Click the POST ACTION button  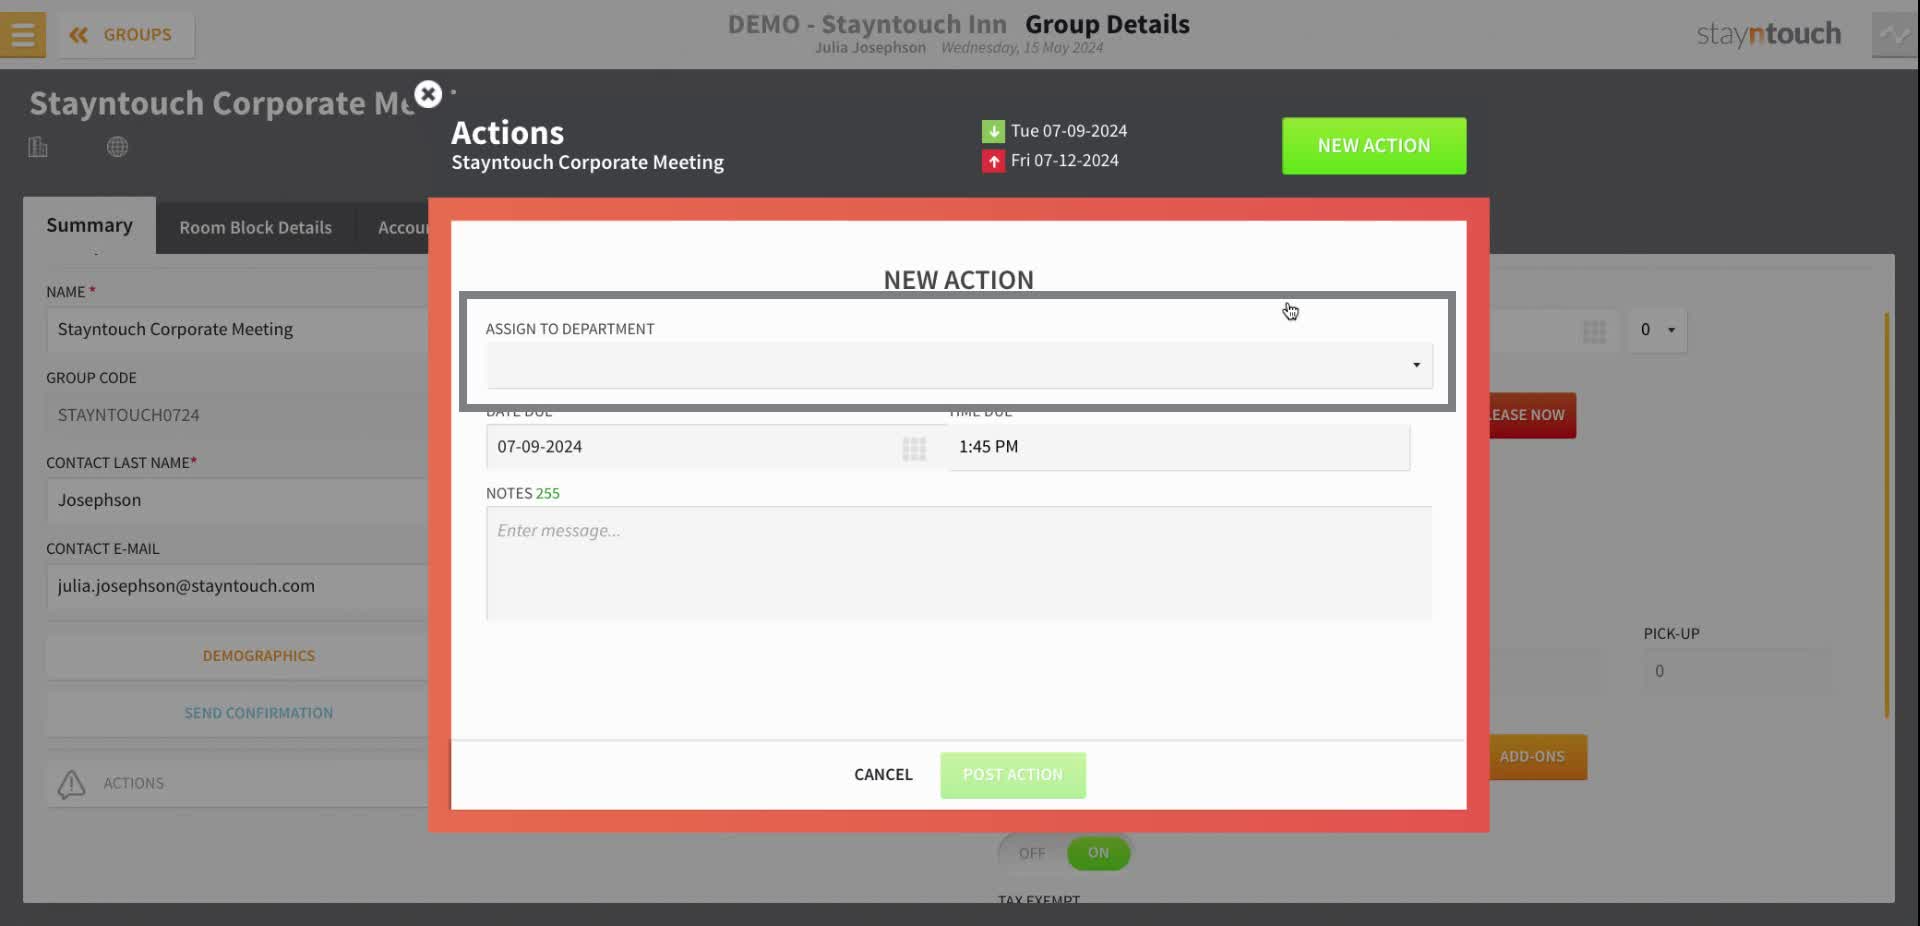click(1013, 775)
